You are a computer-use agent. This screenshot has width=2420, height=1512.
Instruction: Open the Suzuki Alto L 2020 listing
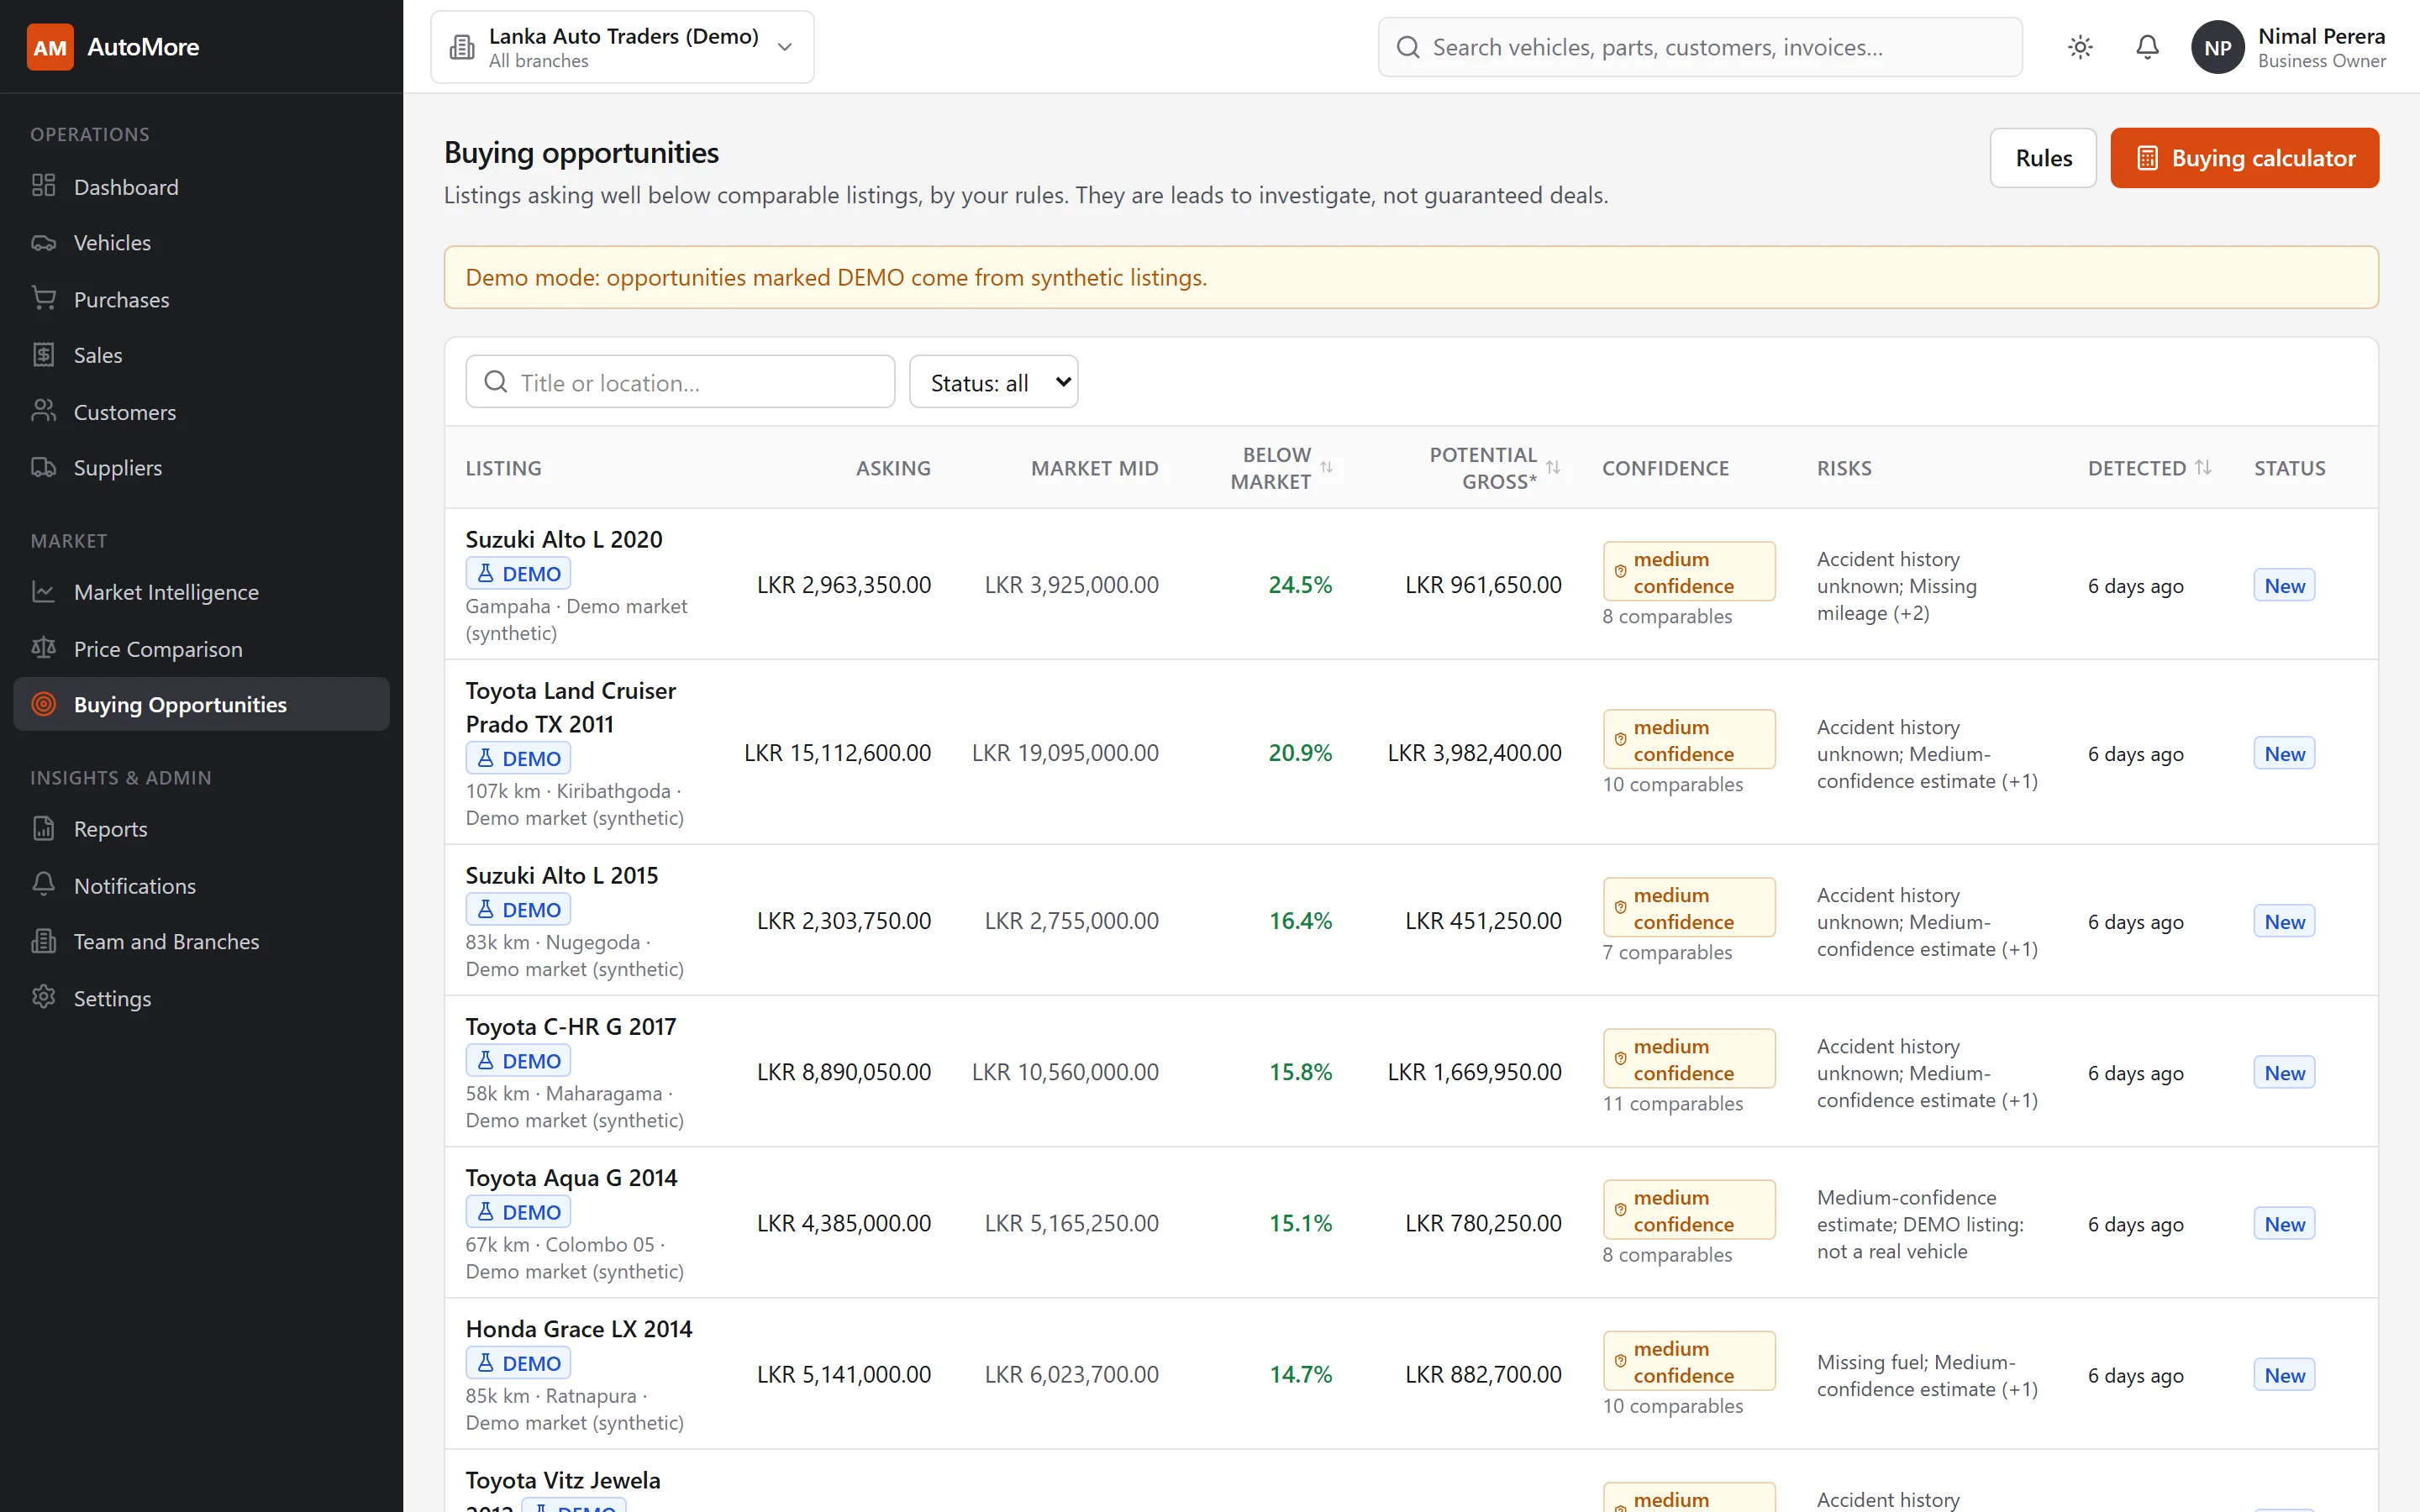(564, 539)
